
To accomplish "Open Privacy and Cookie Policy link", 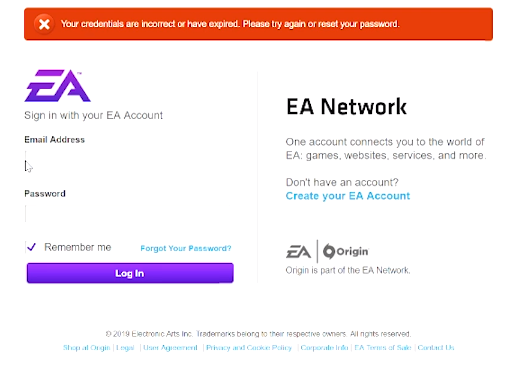I will pyautogui.click(x=249, y=348).
